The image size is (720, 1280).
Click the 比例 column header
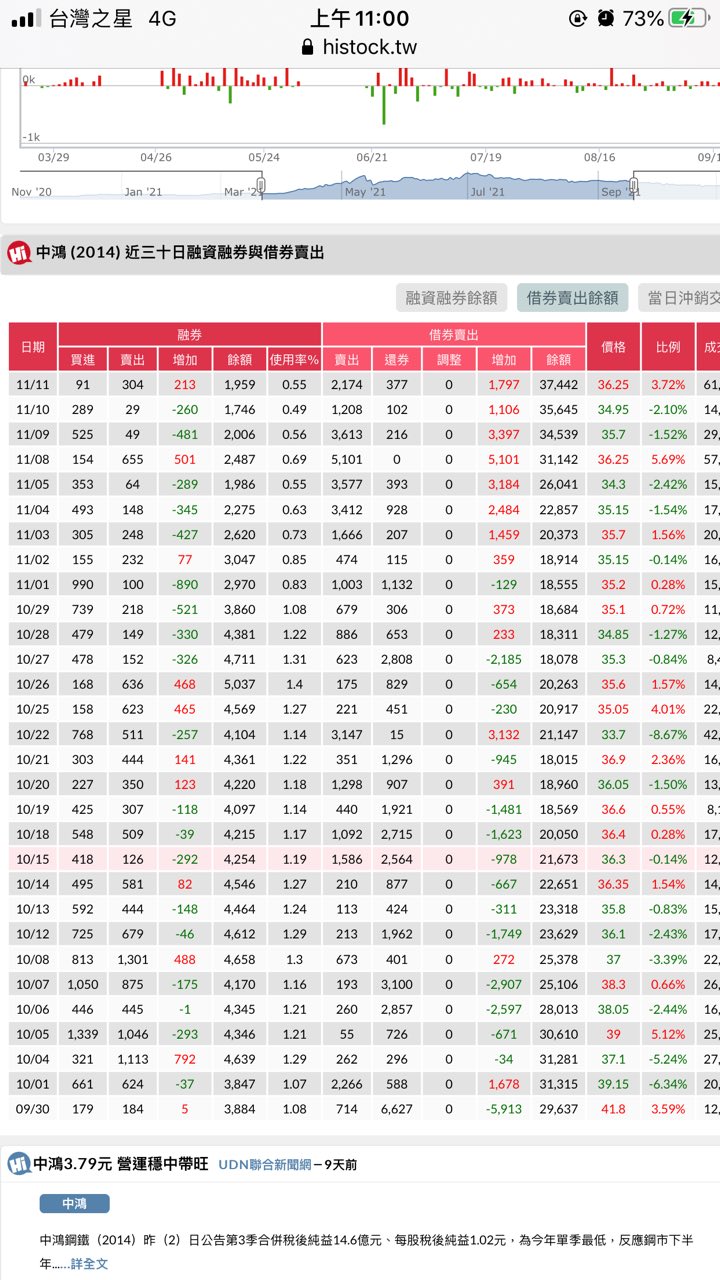[x=668, y=347]
